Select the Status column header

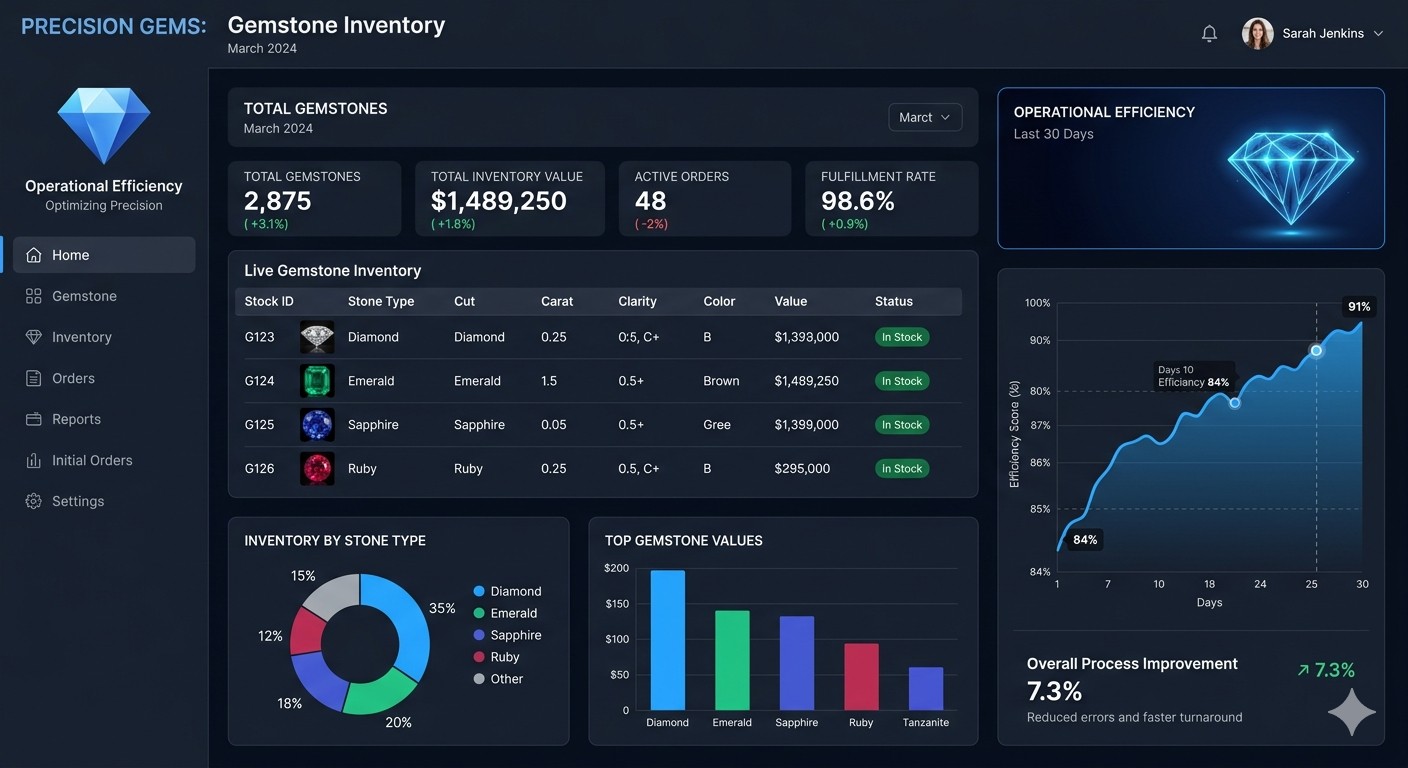click(893, 301)
